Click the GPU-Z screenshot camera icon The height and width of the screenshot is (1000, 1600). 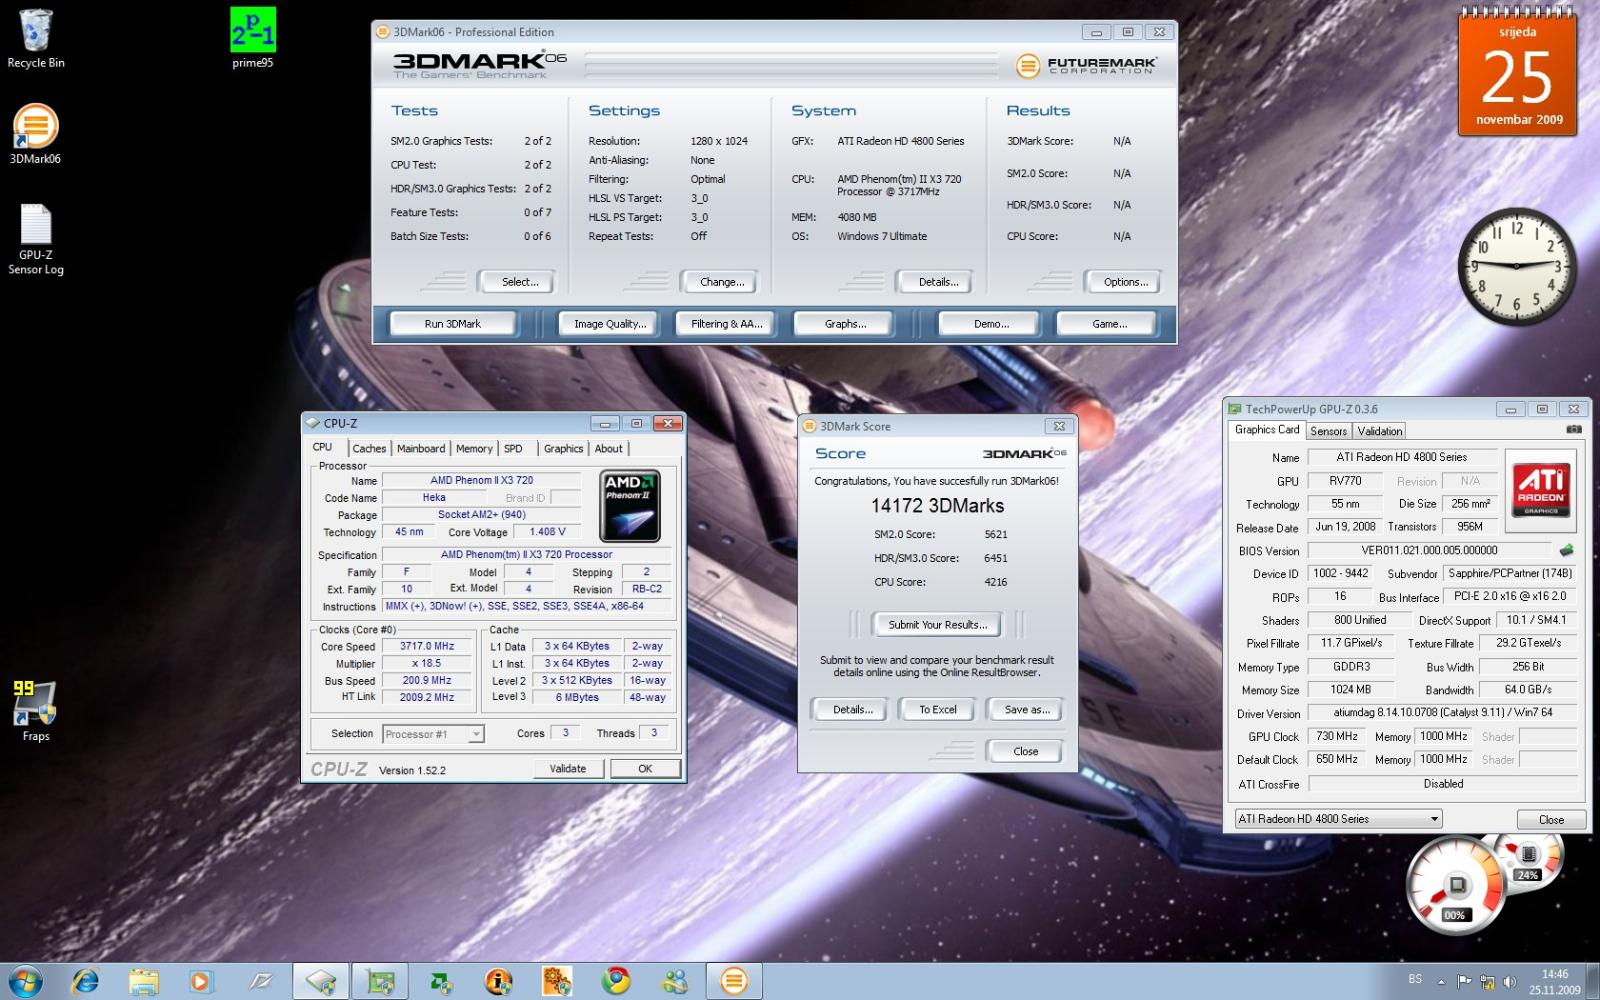tap(1573, 430)
